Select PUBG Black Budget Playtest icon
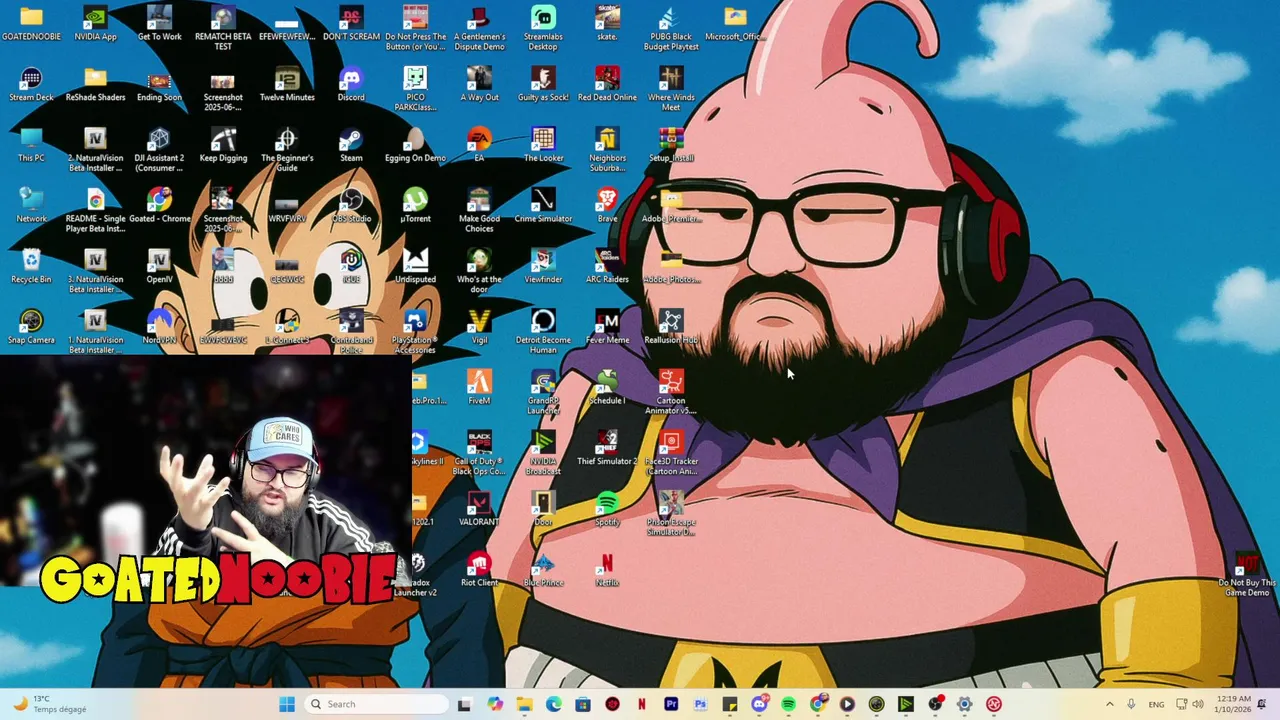This screenshot has height=720, width=1280. tap(671, 28)
